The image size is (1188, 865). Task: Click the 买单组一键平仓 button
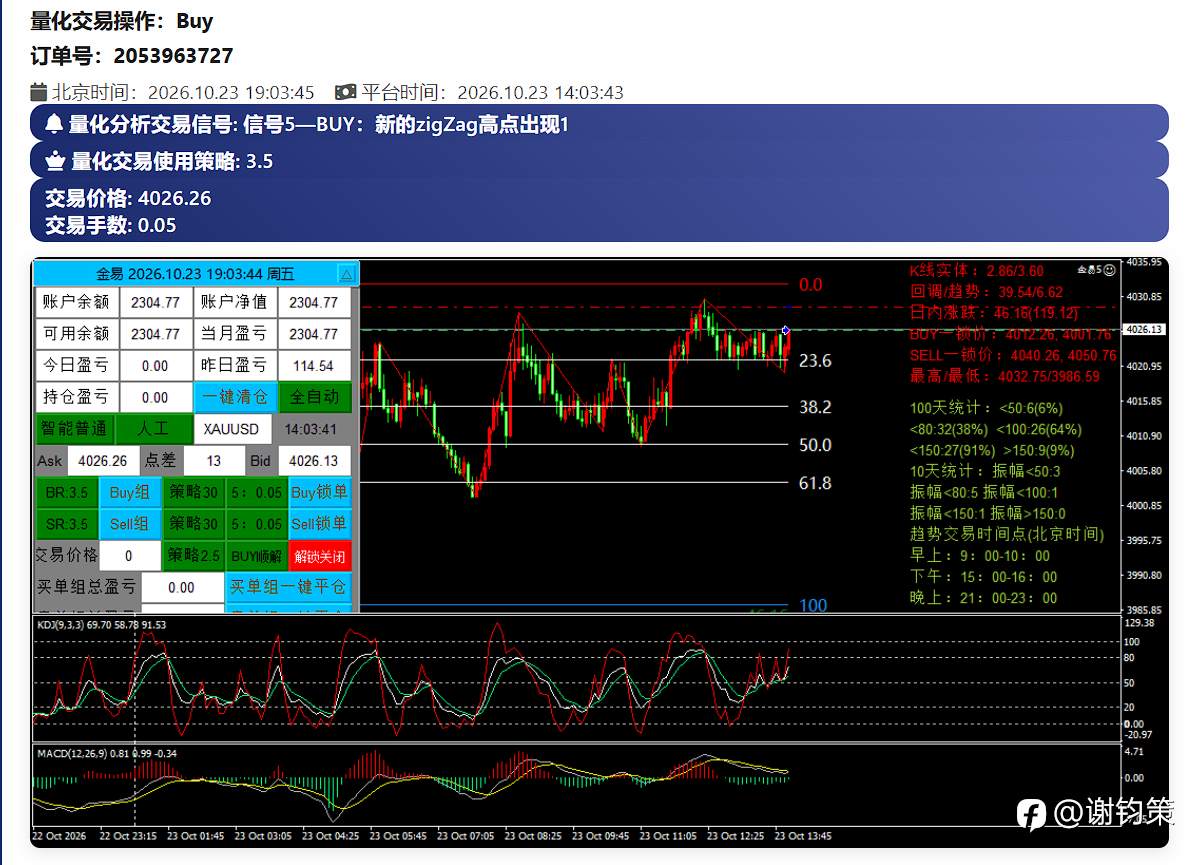[x=289, y=587]
